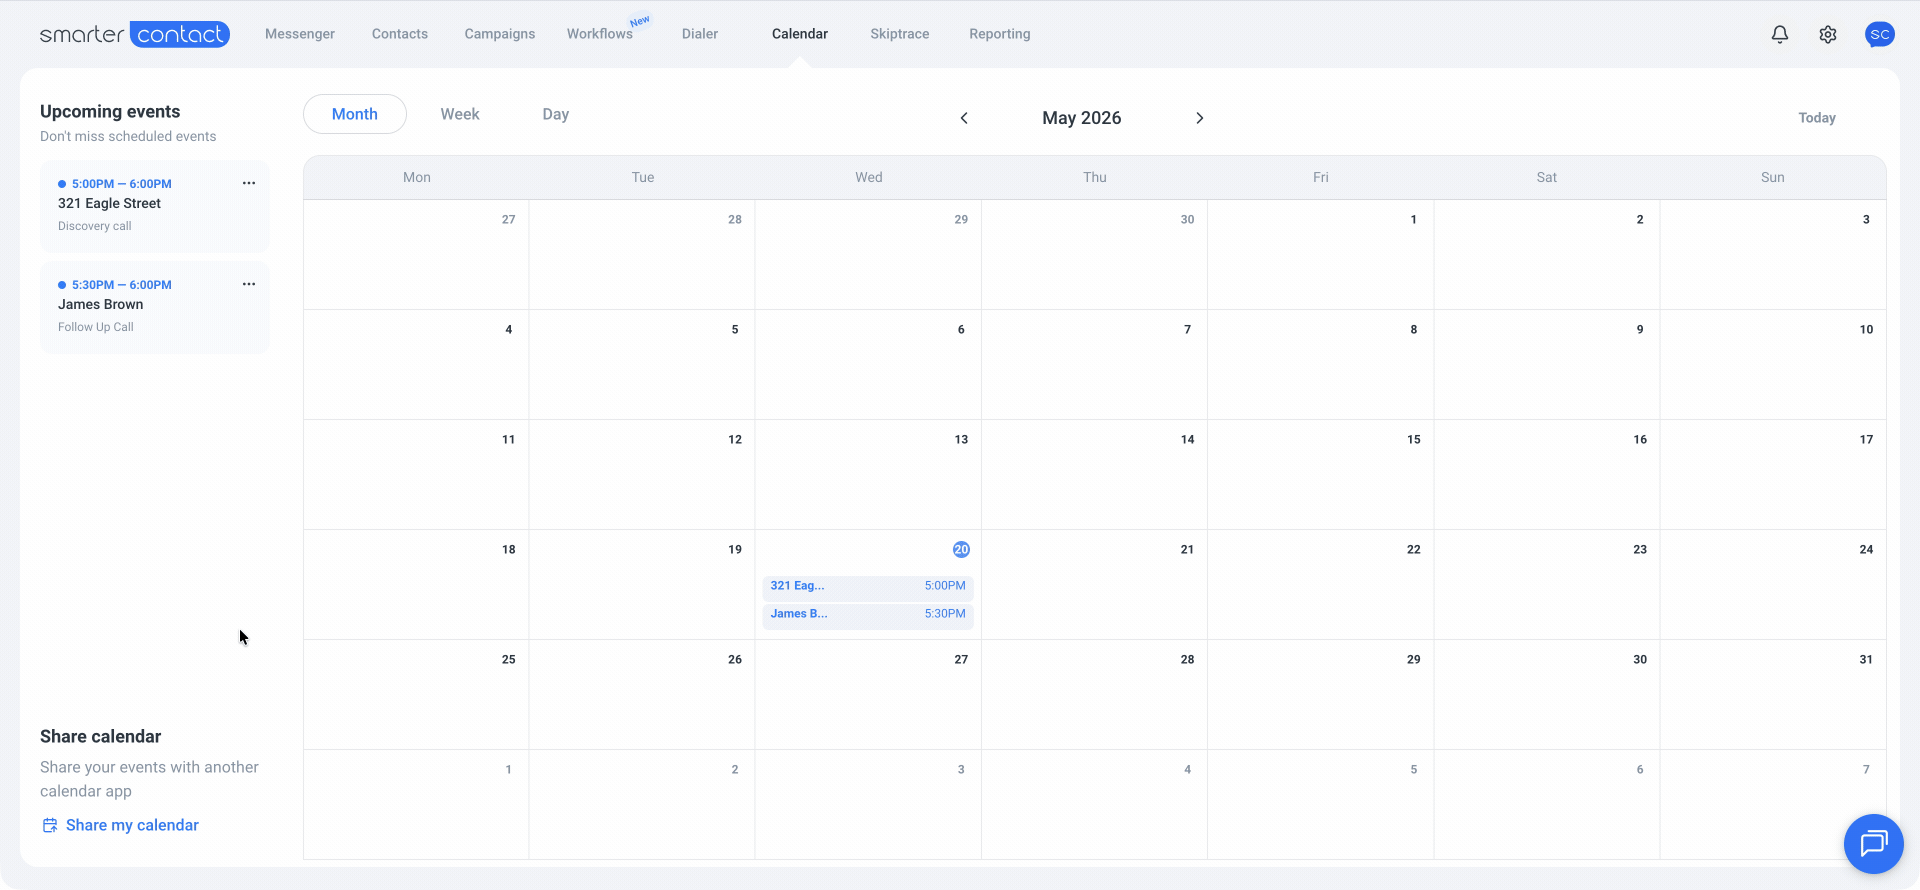Select April 30 calendar cell
Screen dimensions: 1920x890
click(1094, 254)
